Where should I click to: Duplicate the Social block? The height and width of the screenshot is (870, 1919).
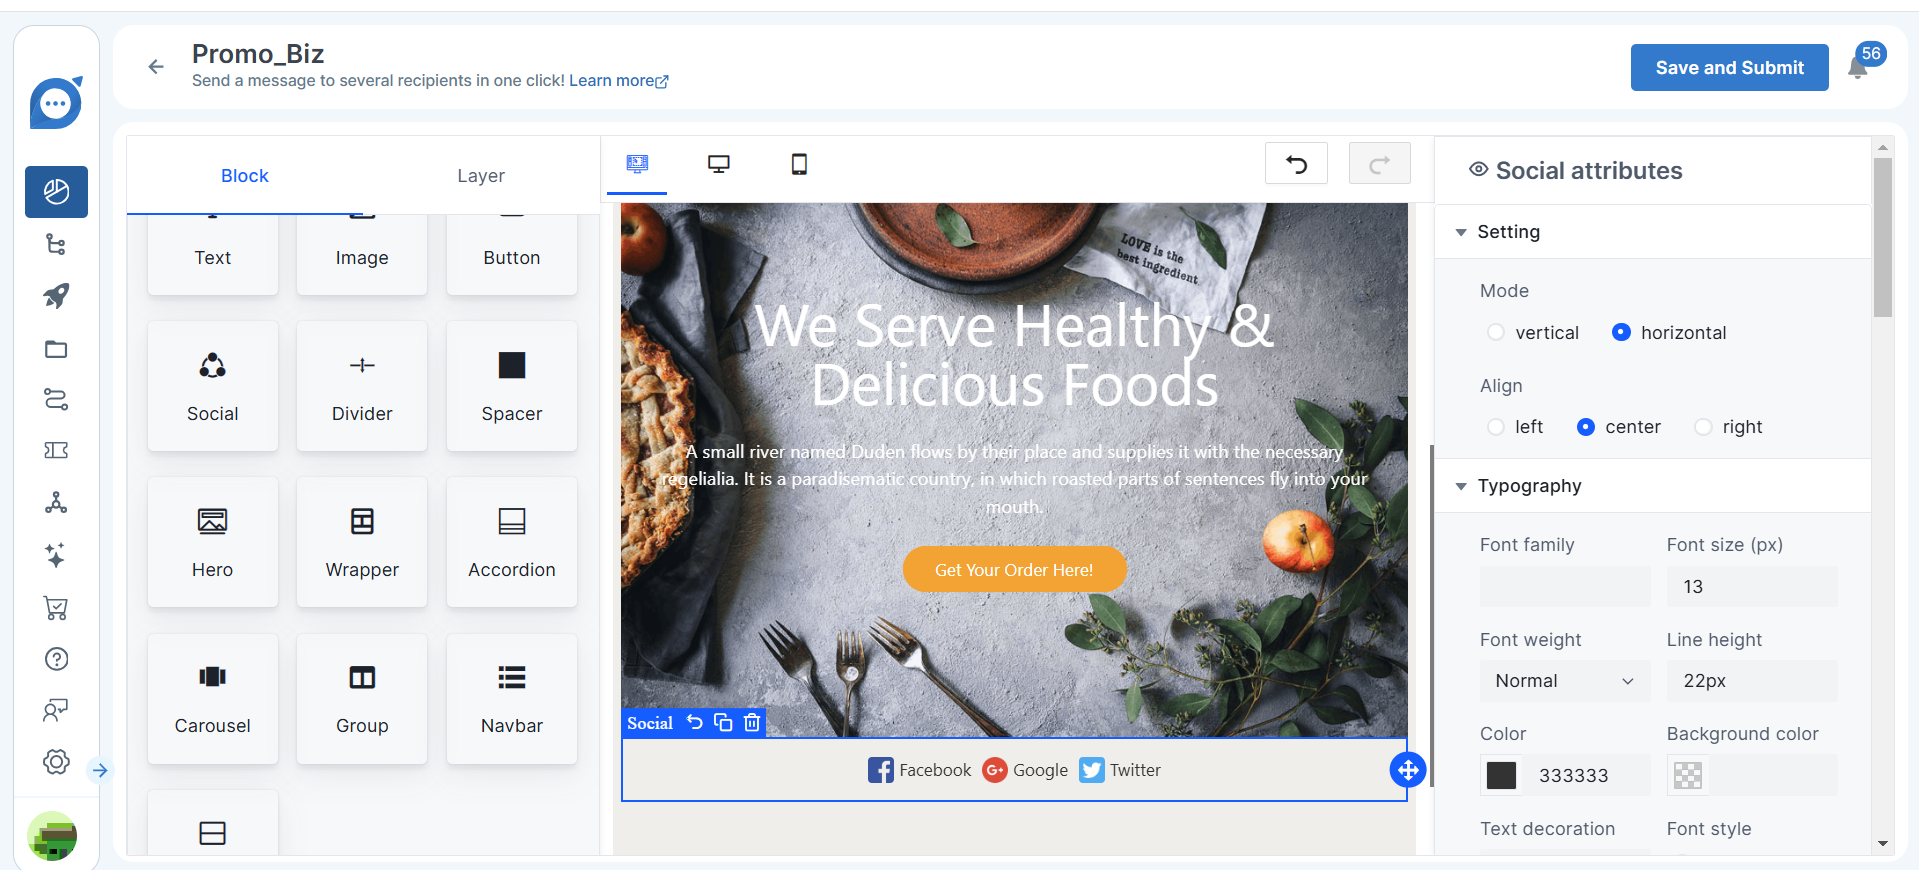(x=723, y=722)
